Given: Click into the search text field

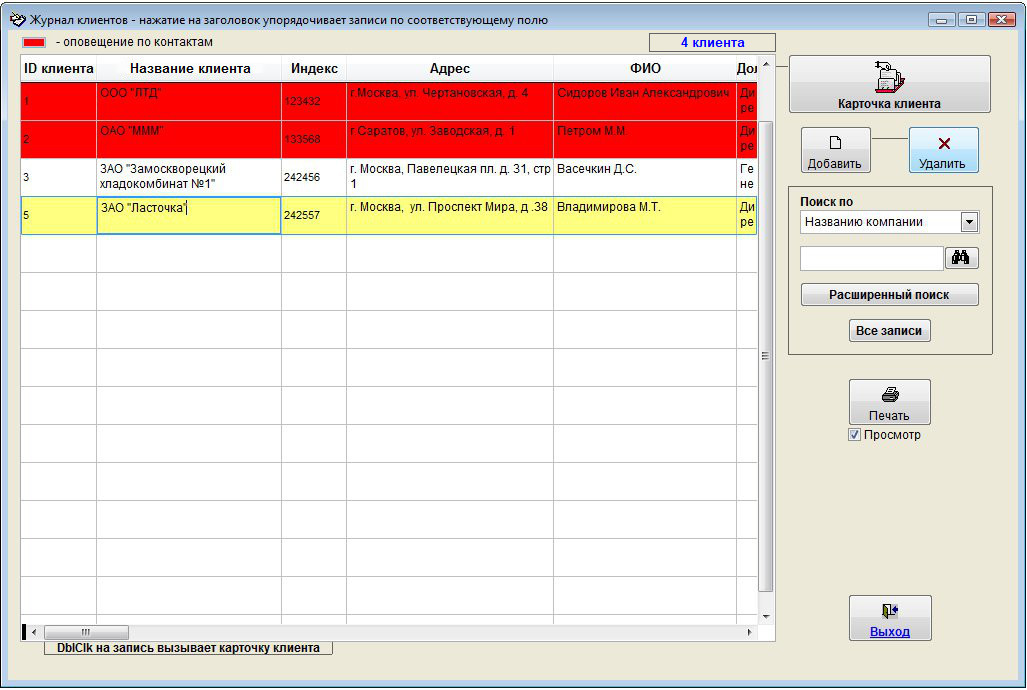Looking at the screenshot, I should tap(871, 259).
